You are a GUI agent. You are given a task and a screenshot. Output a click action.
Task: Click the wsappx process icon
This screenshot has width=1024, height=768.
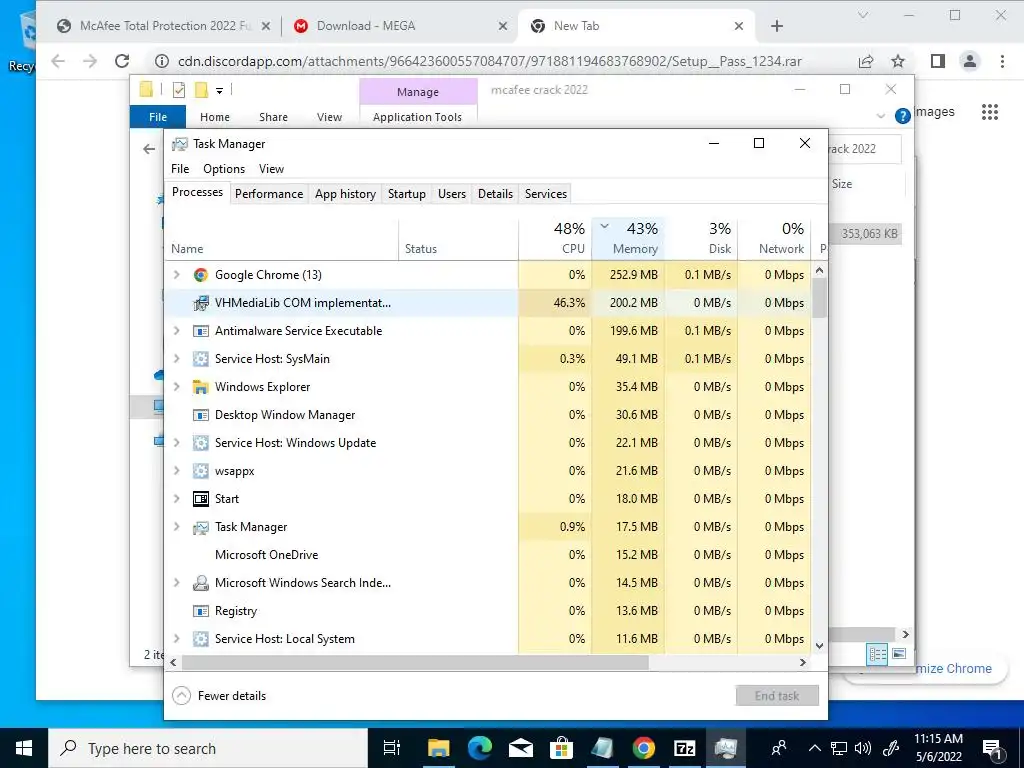(x=200, y=471)
